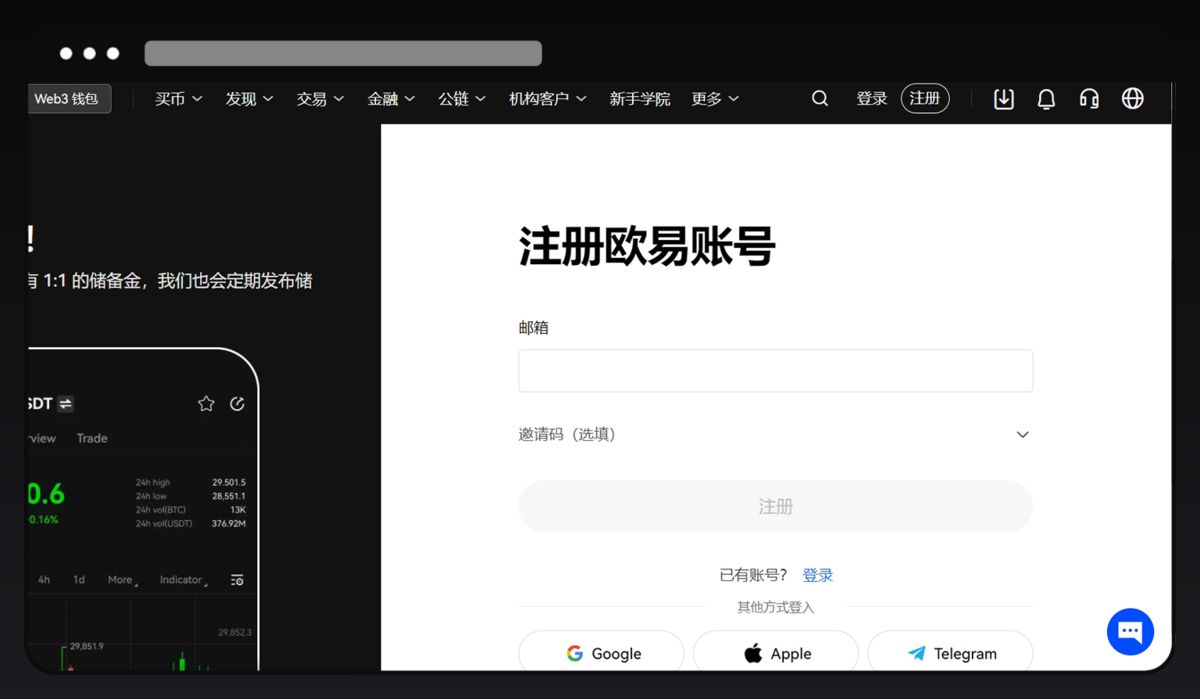Image resolution: width=1200 pixels, height=699 pixels.
Task: Click the star favorite icon in phone preview
Action: [x=206, y=404]
